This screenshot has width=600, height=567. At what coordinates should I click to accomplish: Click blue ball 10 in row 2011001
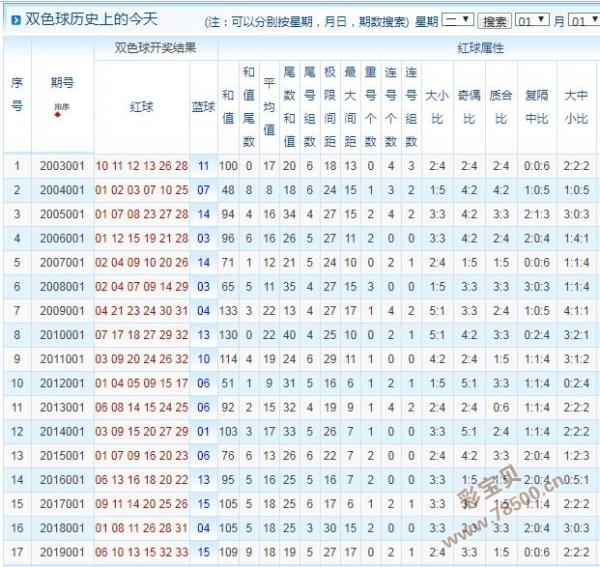click(203, 359)
